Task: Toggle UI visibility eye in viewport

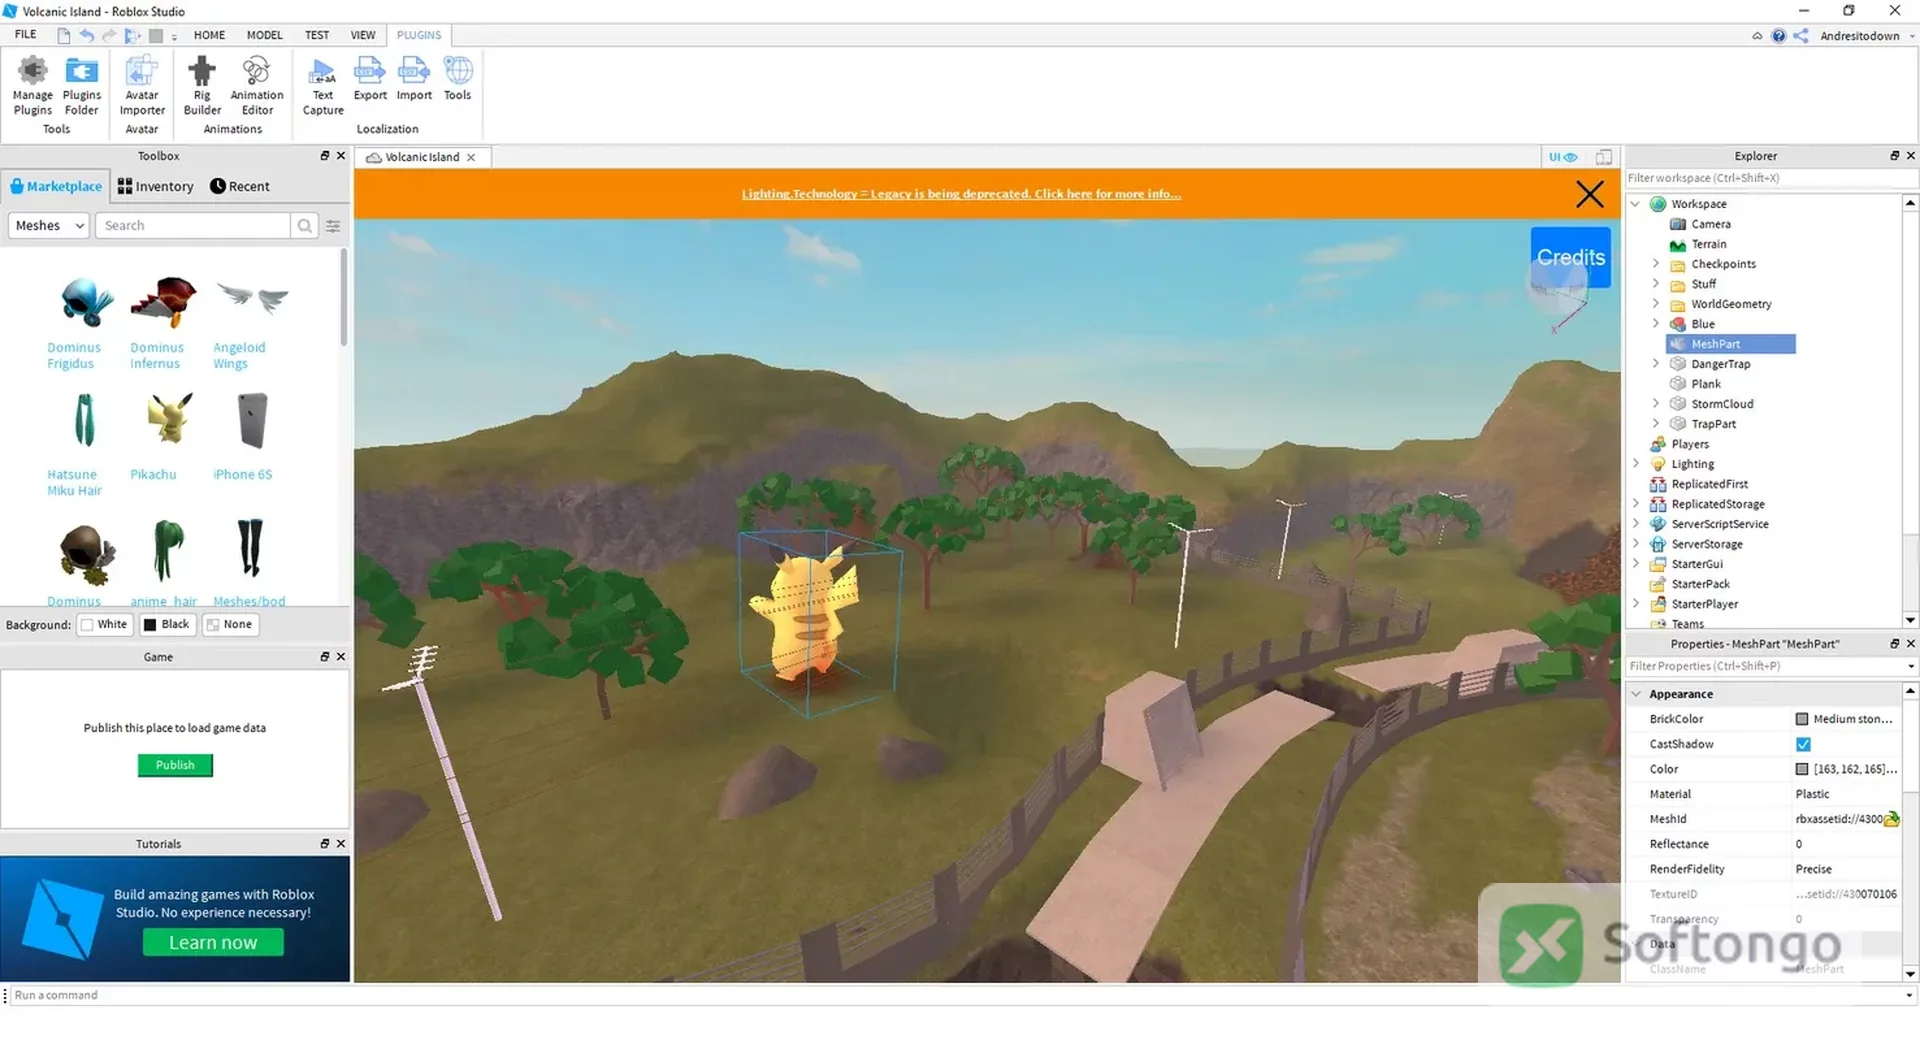Action: pyautogui.click(x=1563, y=157)
